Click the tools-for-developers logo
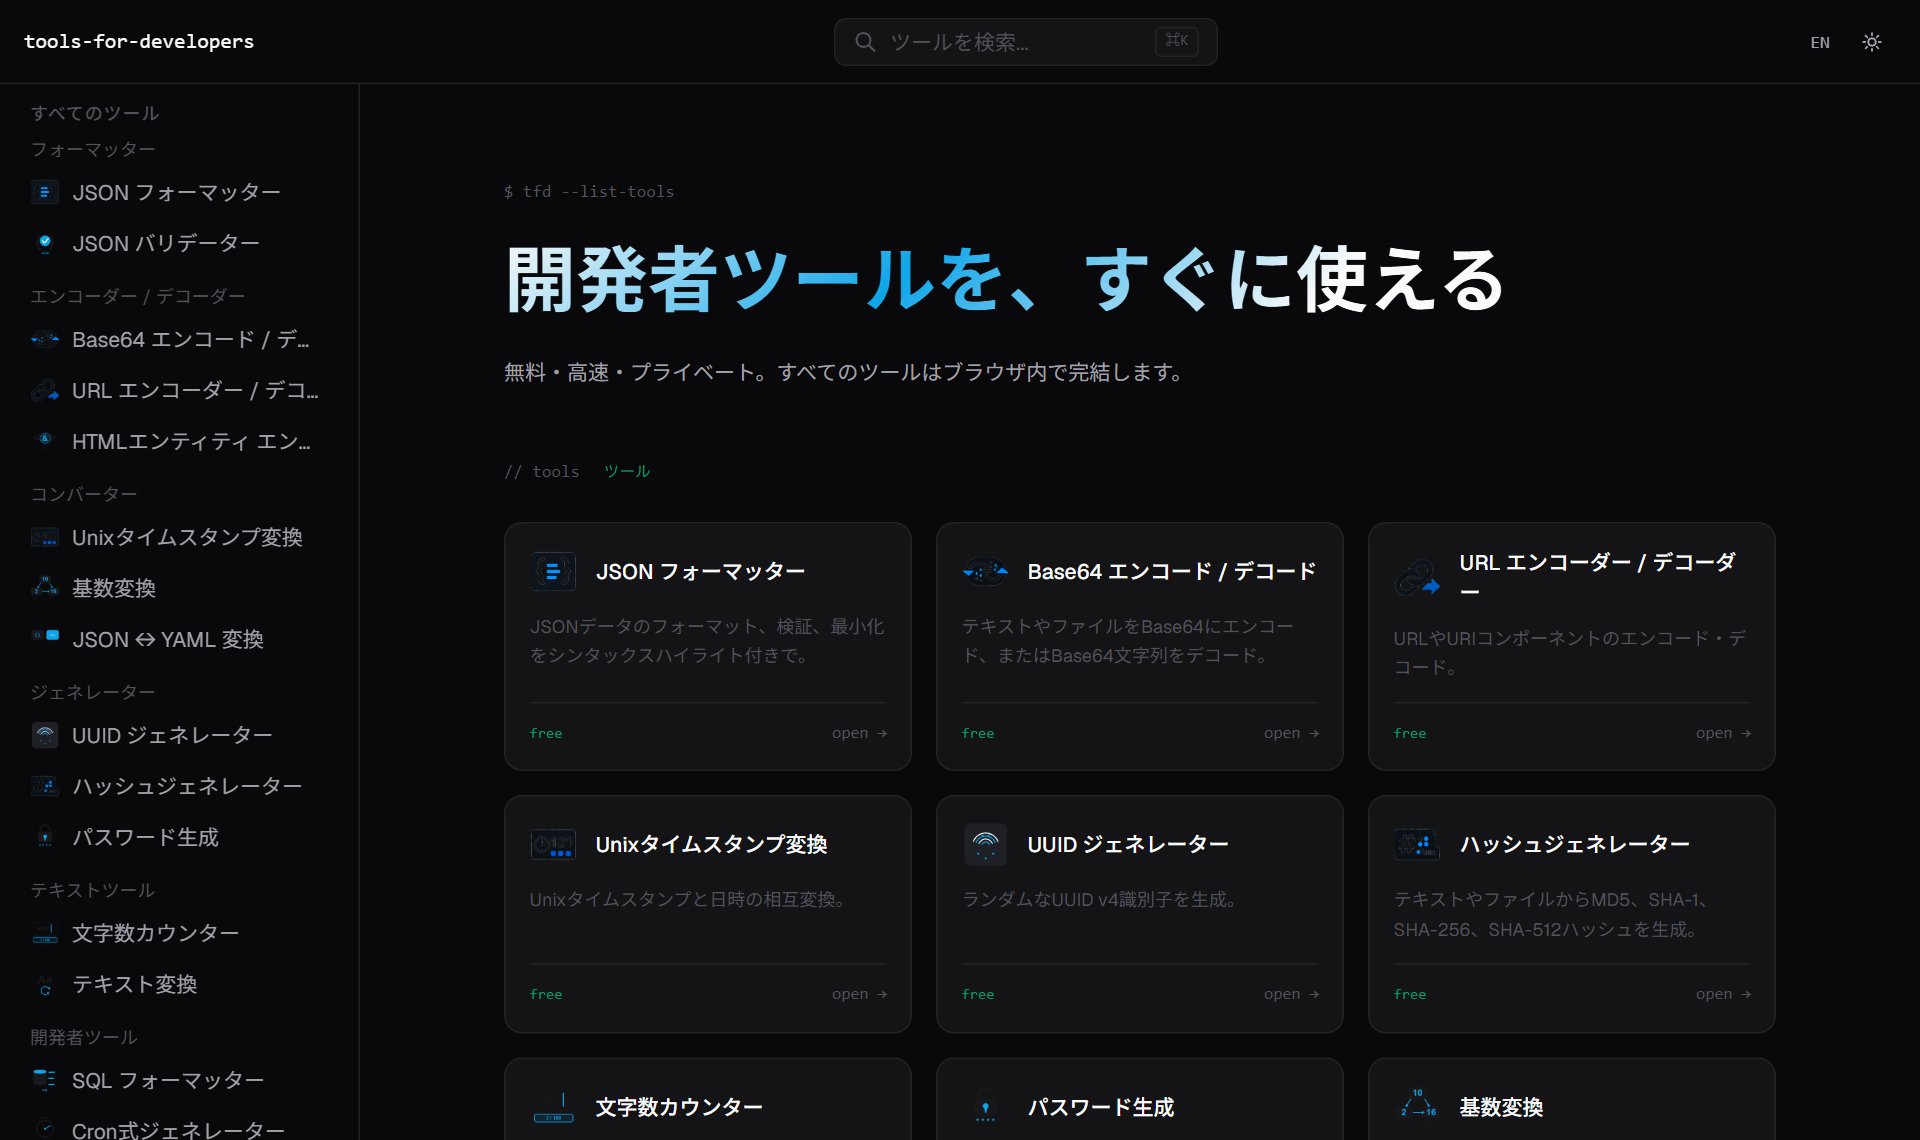The height and width of the screenshot is (1140, 1920). 139,41
